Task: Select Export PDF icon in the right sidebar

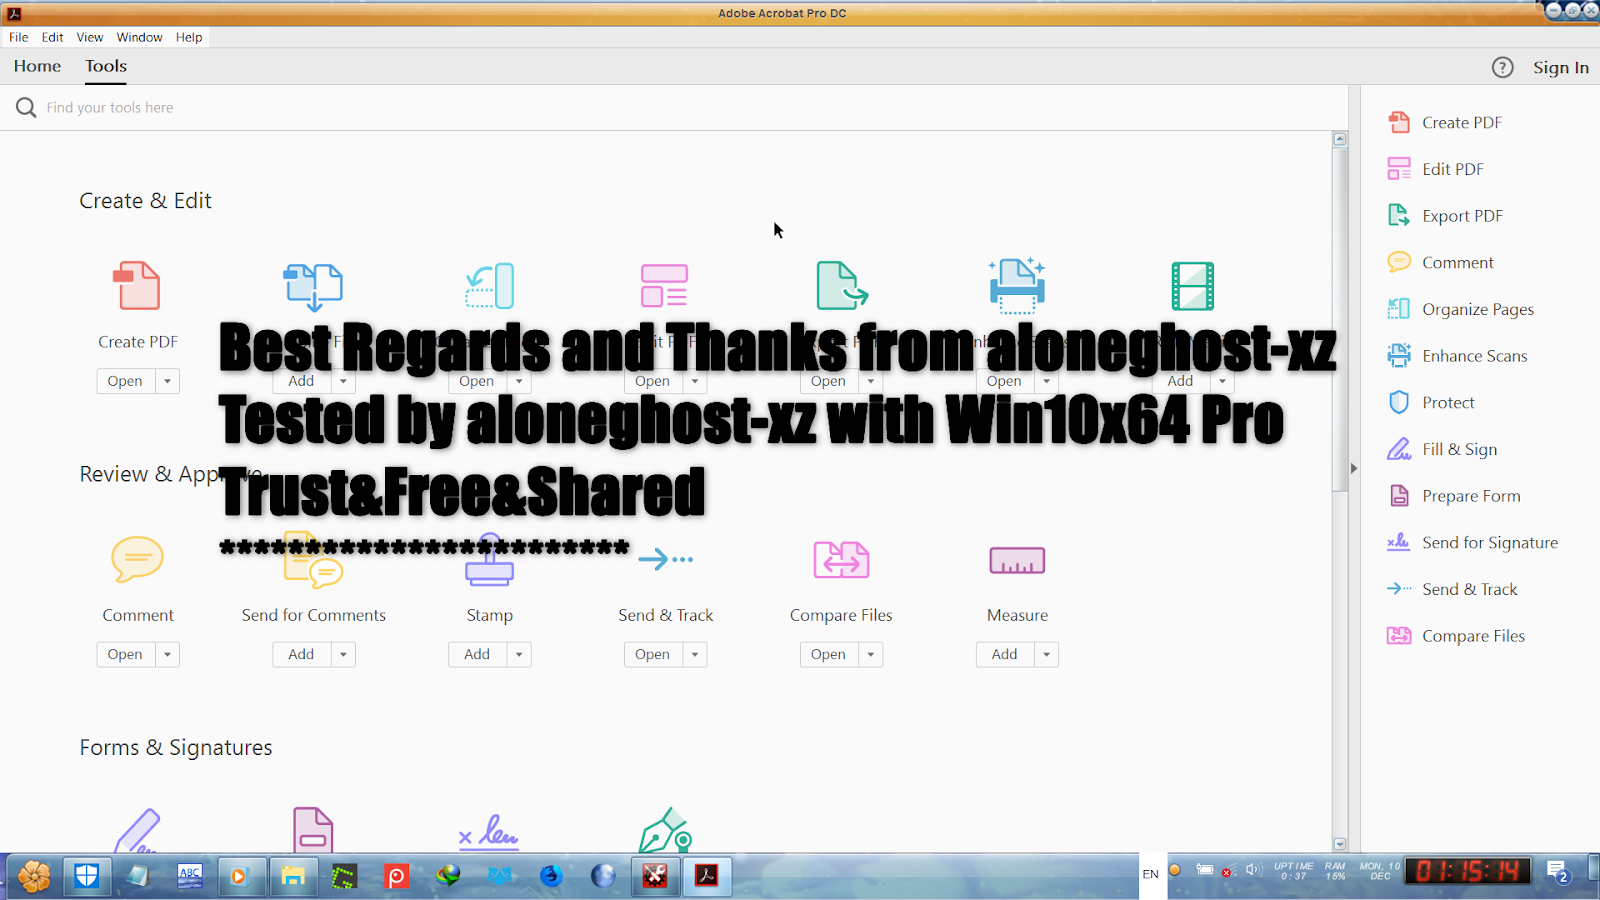Action: coord(1399,215)
